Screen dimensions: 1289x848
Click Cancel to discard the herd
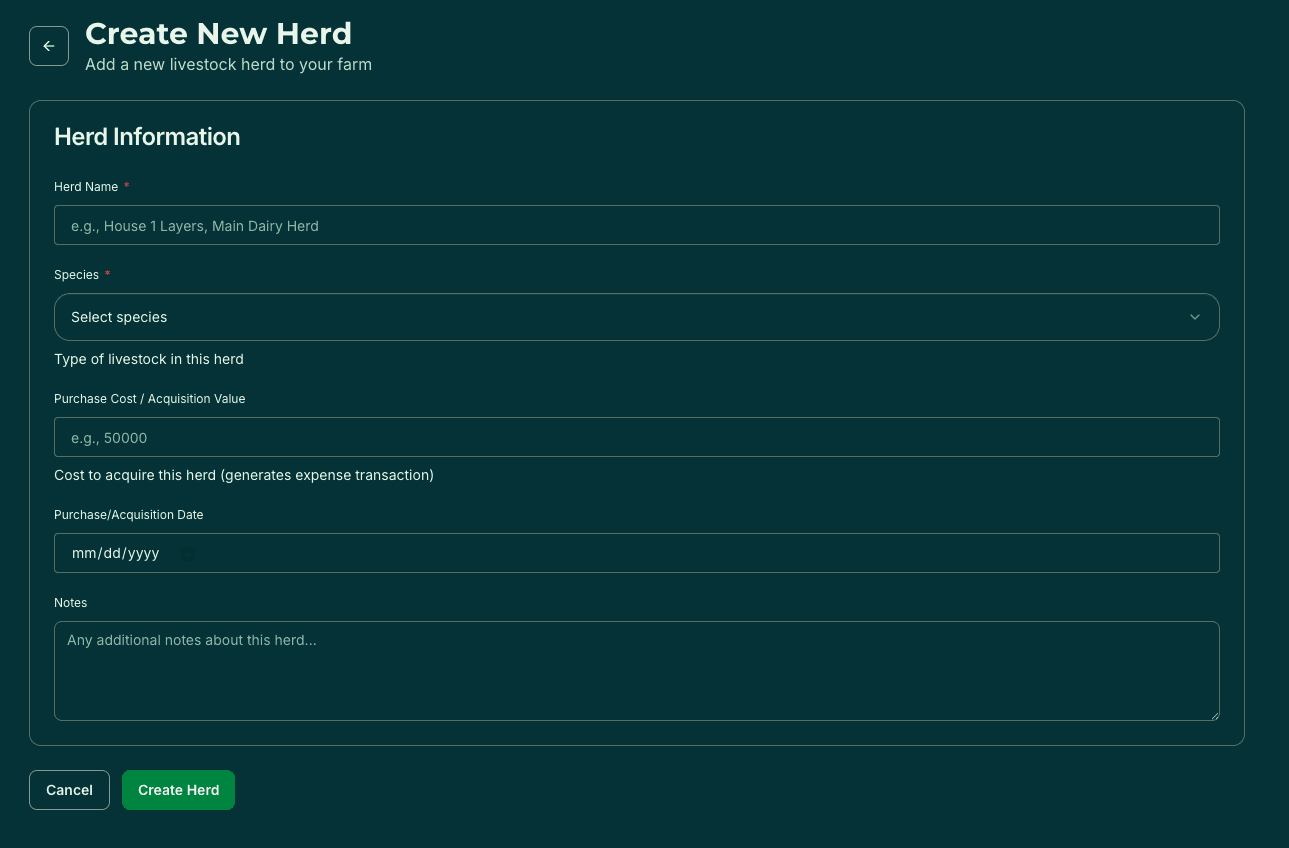tap(69, 790)
